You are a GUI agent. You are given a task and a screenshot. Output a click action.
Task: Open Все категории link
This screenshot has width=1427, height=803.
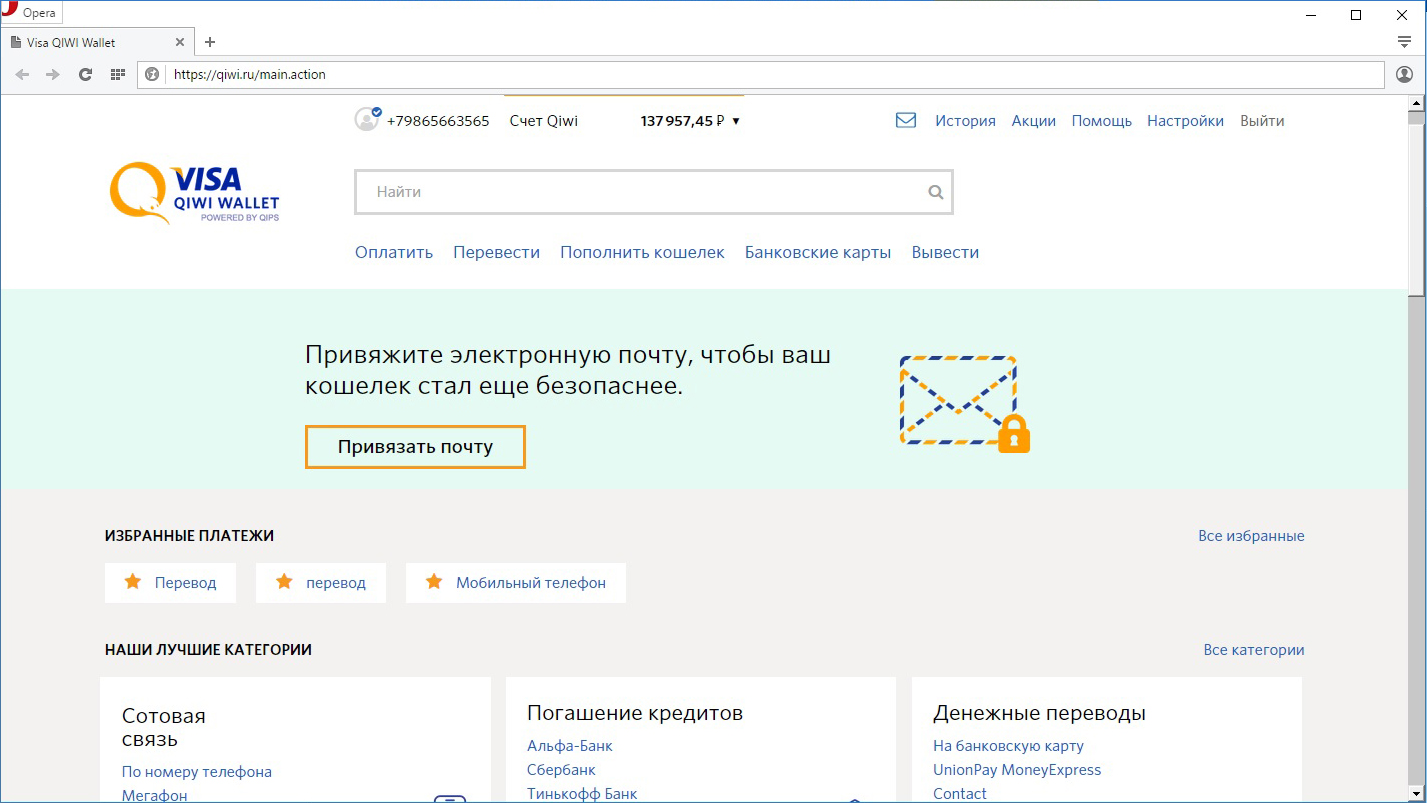tap(1254, 650)
